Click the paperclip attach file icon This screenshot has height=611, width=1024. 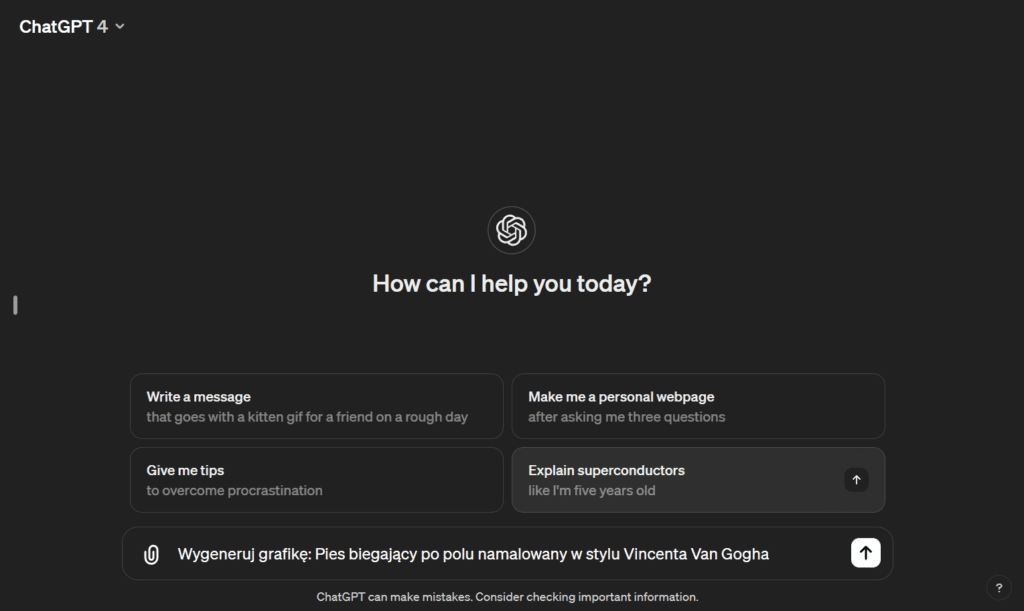[151, 554]
